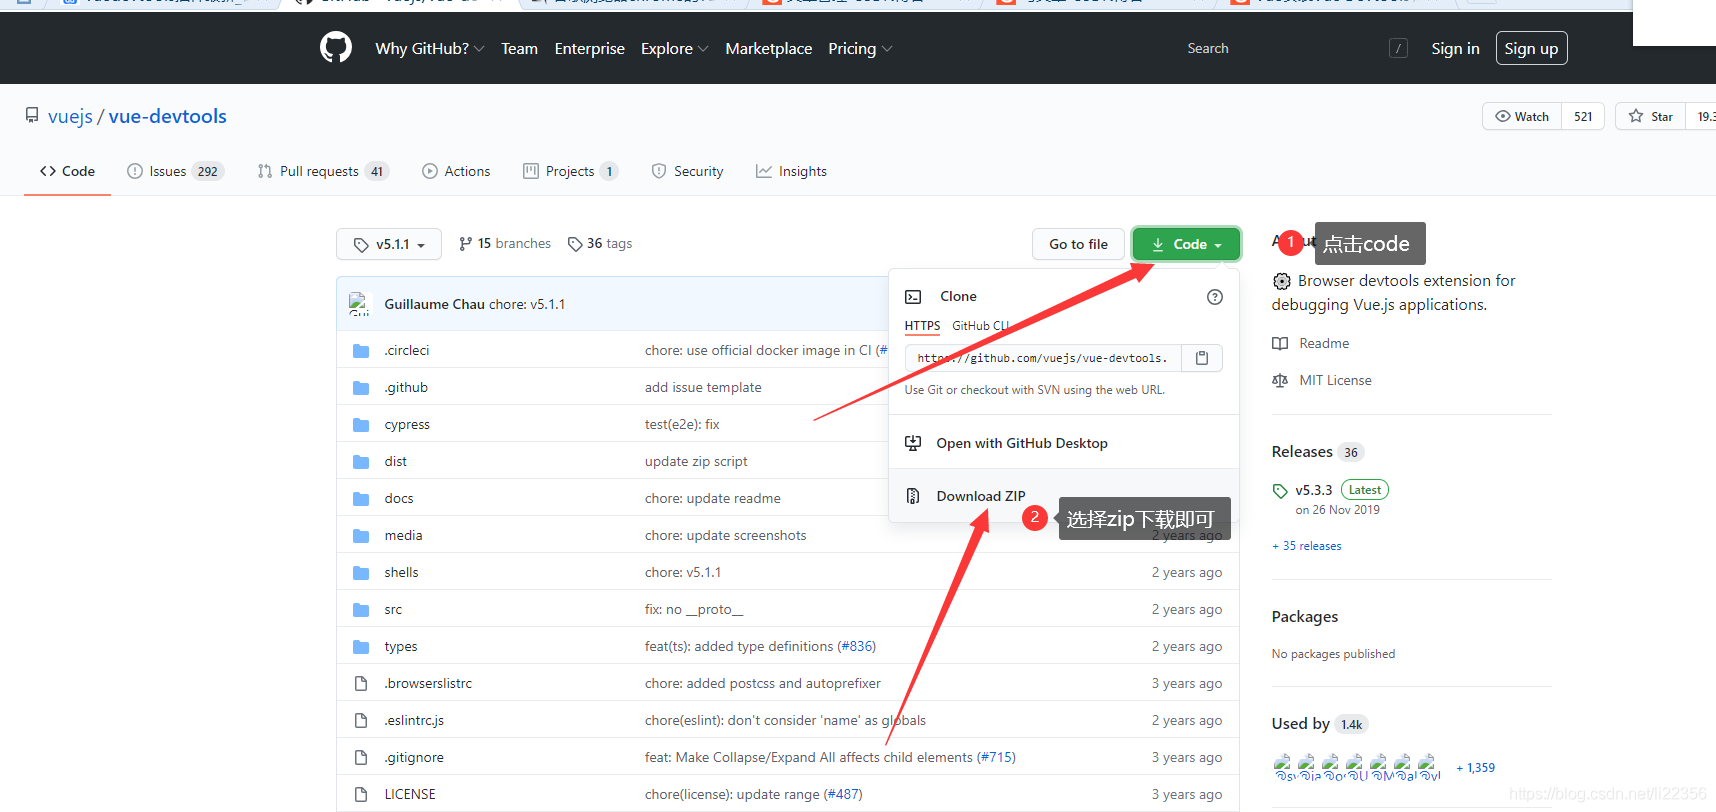
Task: Open the dist folder icon
Action: coord(361,462)
